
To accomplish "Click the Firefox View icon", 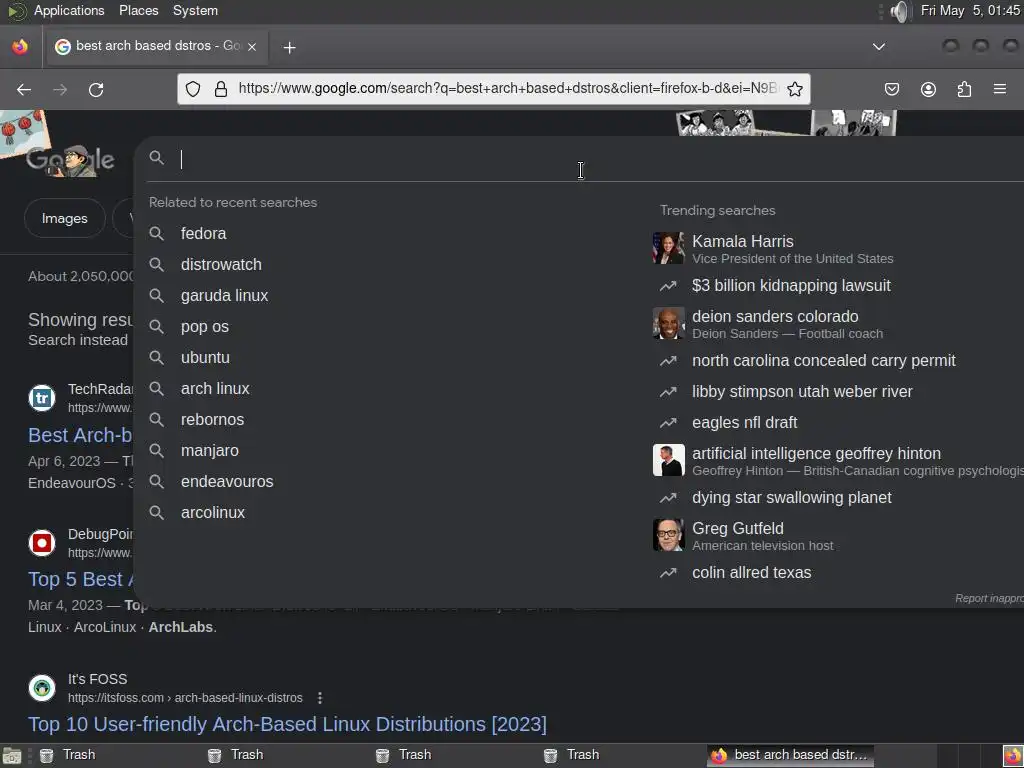I will point(20,46).
